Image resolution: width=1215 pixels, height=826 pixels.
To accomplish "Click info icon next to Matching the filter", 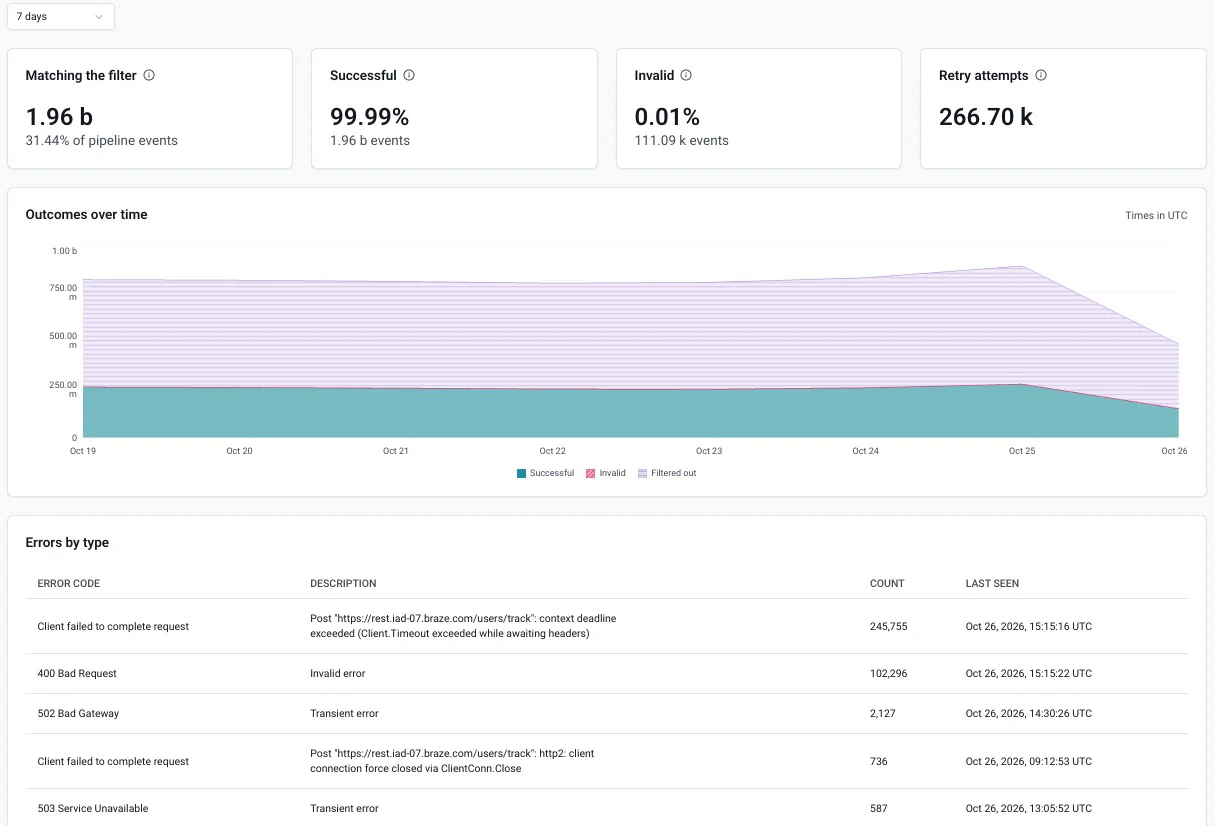I will (149, 75).
